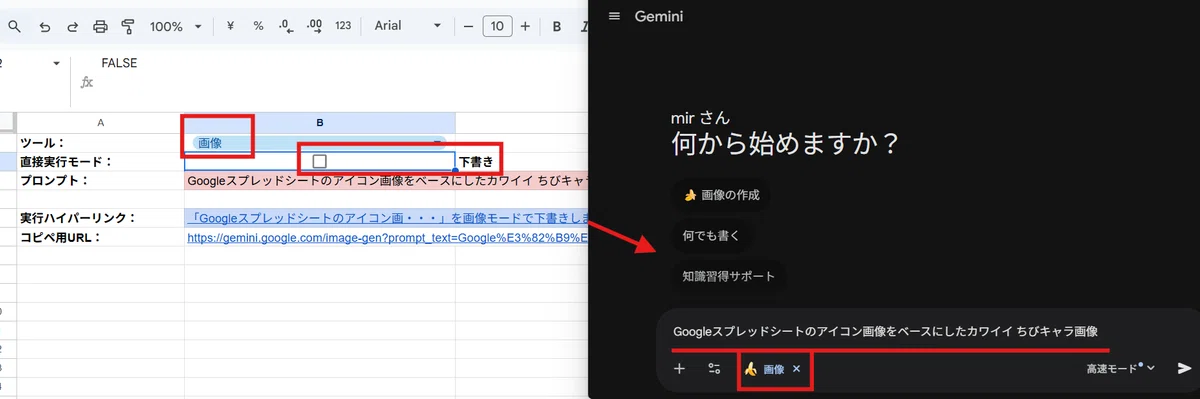Screen dimensions: 1200x399
Task: Select the ツール： label cell
Action: pos(100,143)
